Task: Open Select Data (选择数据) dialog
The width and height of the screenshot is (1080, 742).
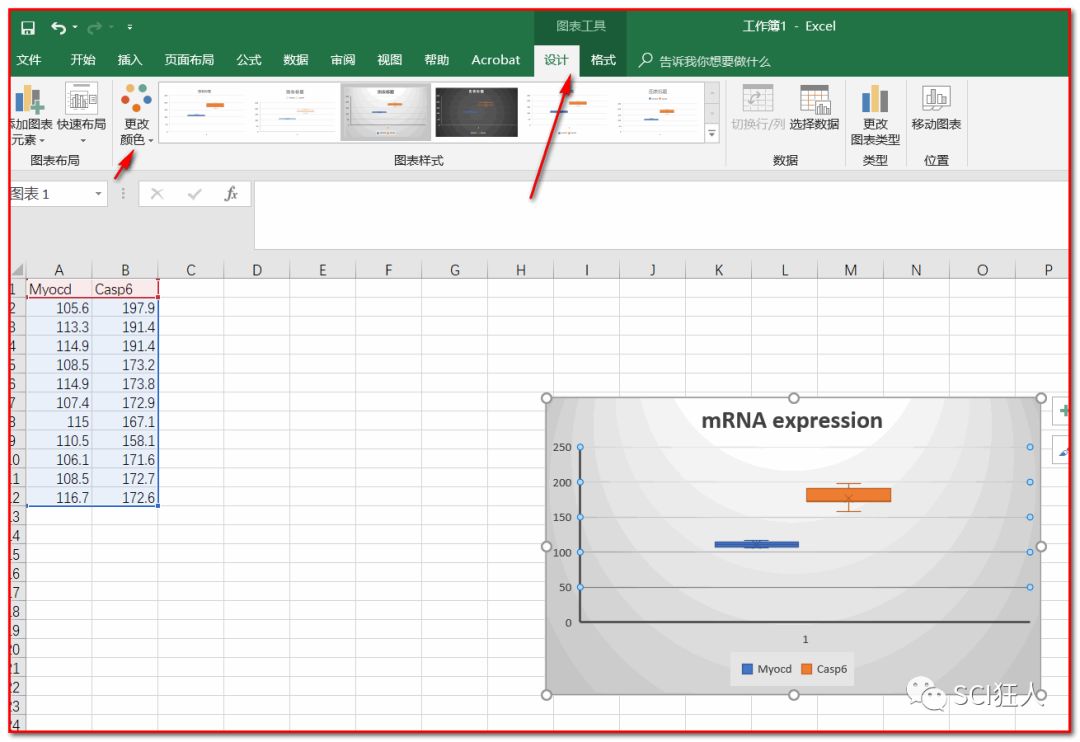Action: [x=814, y=100]
